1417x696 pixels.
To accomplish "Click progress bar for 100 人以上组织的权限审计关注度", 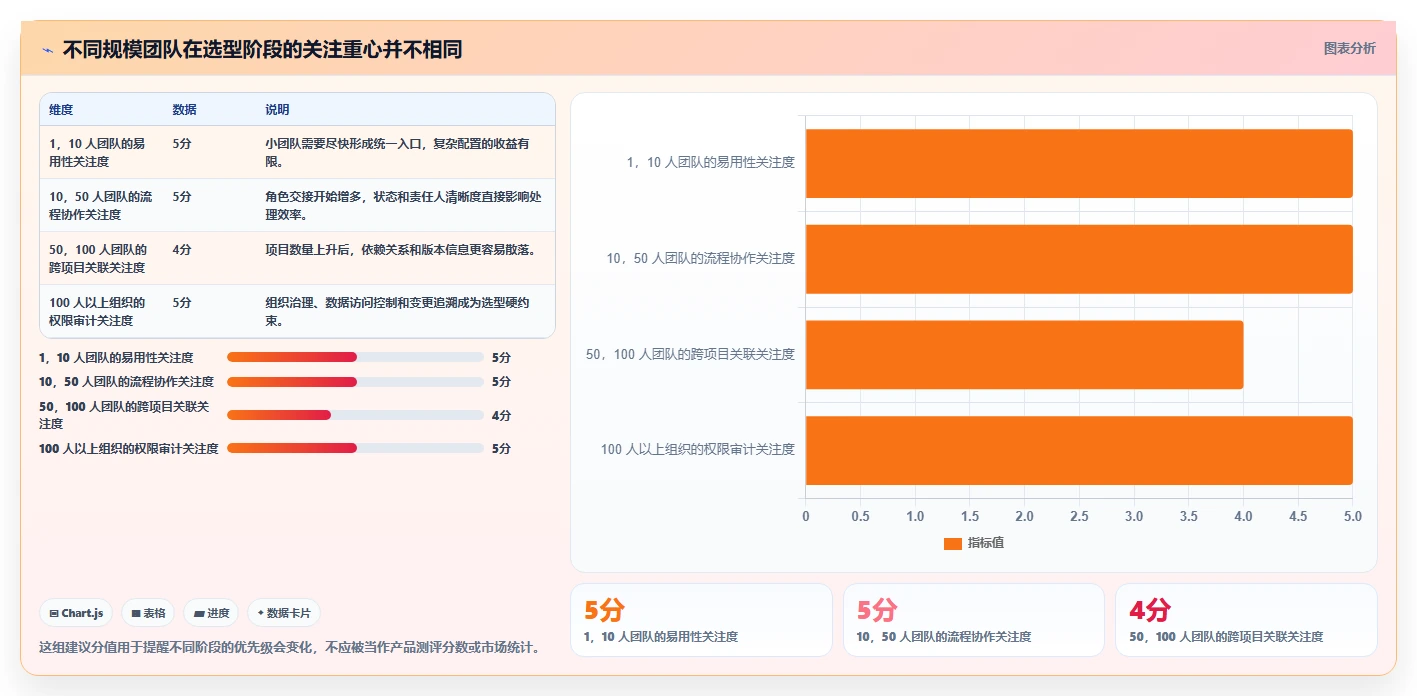I will (x=355, y=448).
